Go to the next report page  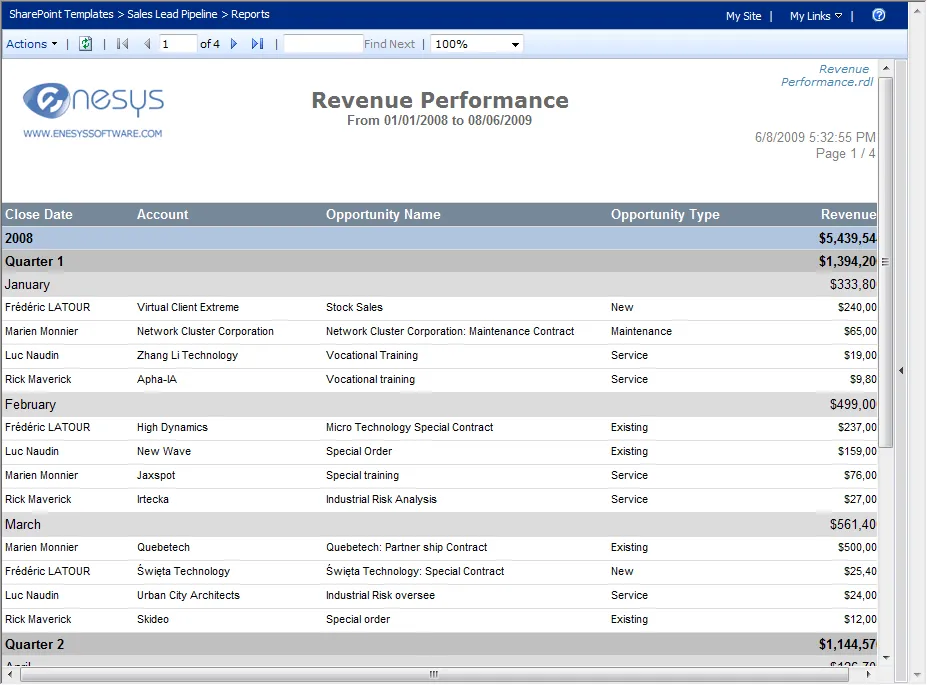coord(234,44)
